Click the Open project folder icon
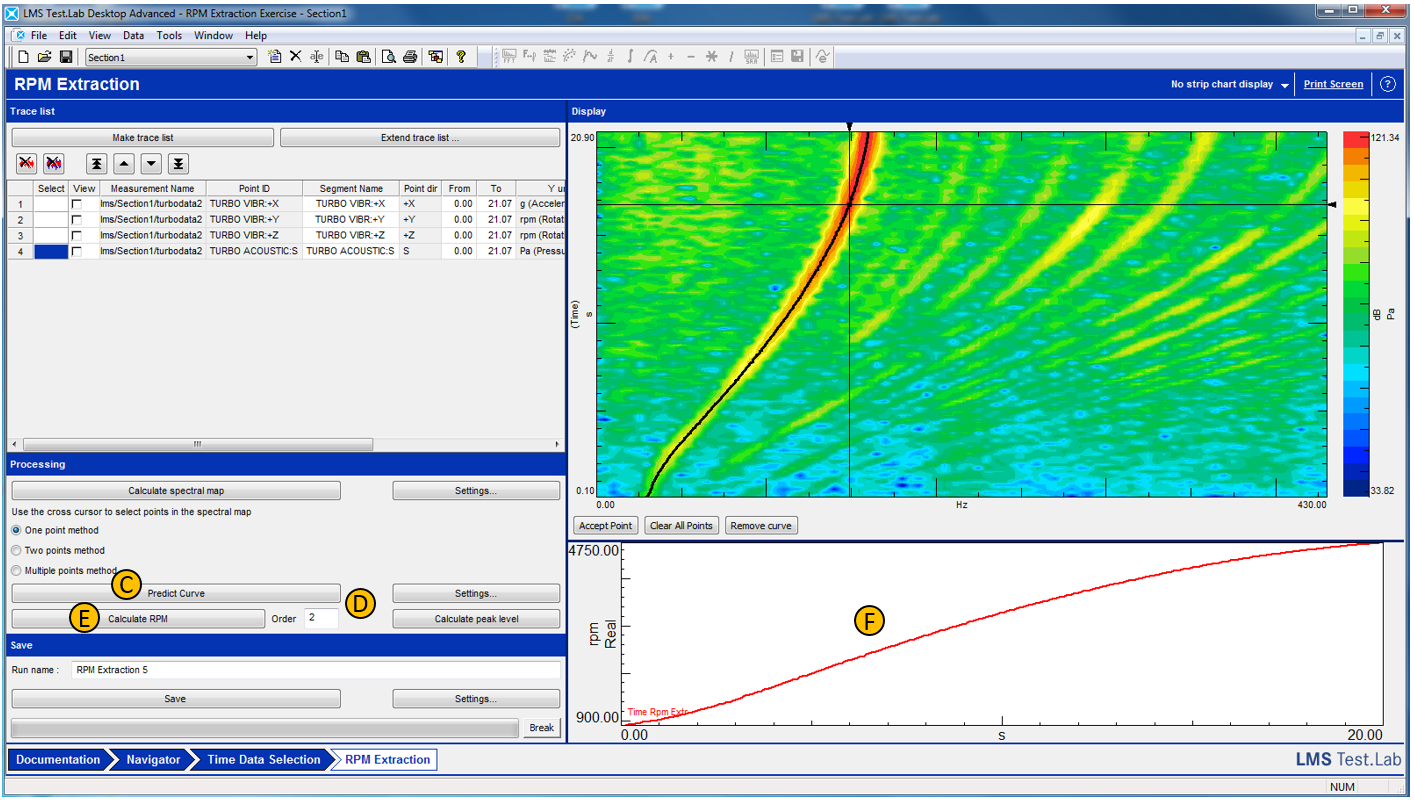The width and height of the screenshot is (1414, 800). point(44,57)
